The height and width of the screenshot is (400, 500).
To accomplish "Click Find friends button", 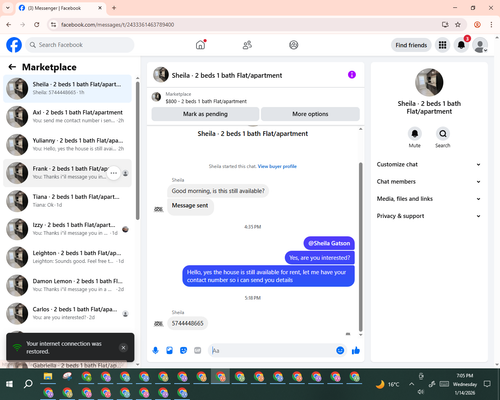I will tap(411, 45).
